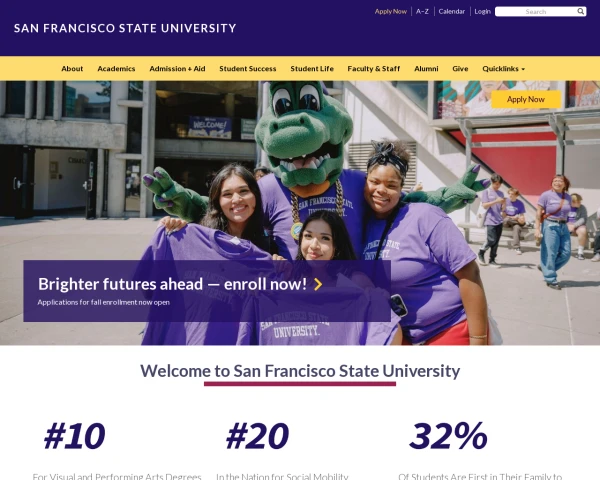This screenshot has height=480, width=600.
Task: Select Admission + Aid in navigation
Action: click(177, 68)
